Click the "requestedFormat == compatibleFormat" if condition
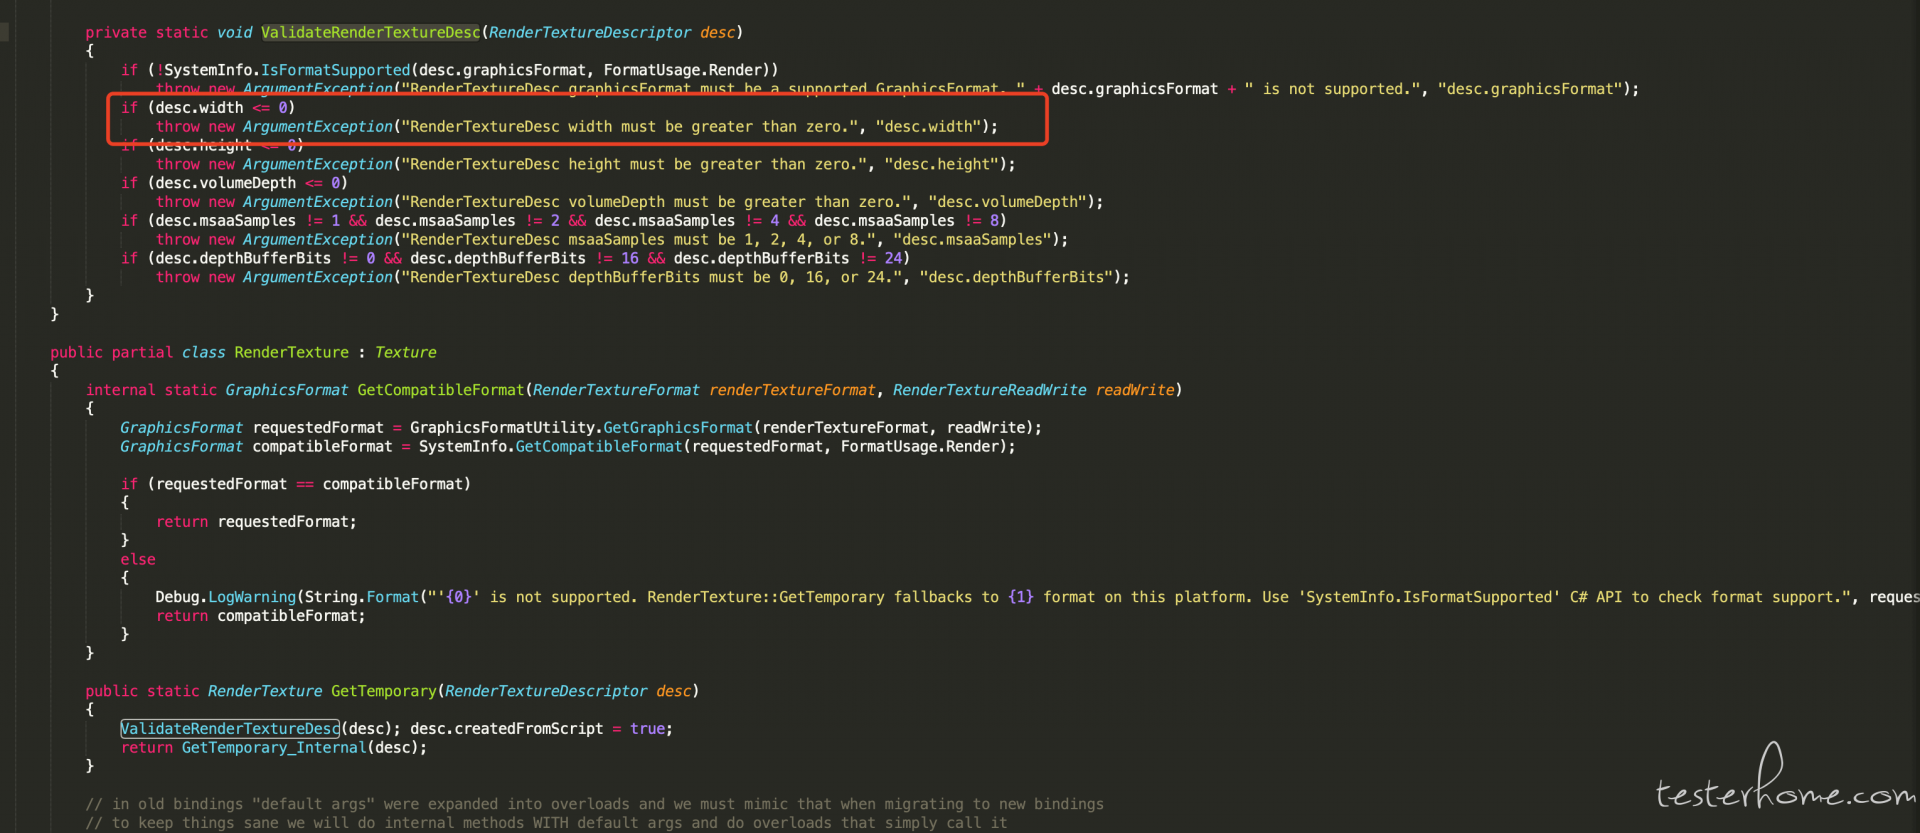The height and width of the screenshot is (833, 1920). point(309,484)
